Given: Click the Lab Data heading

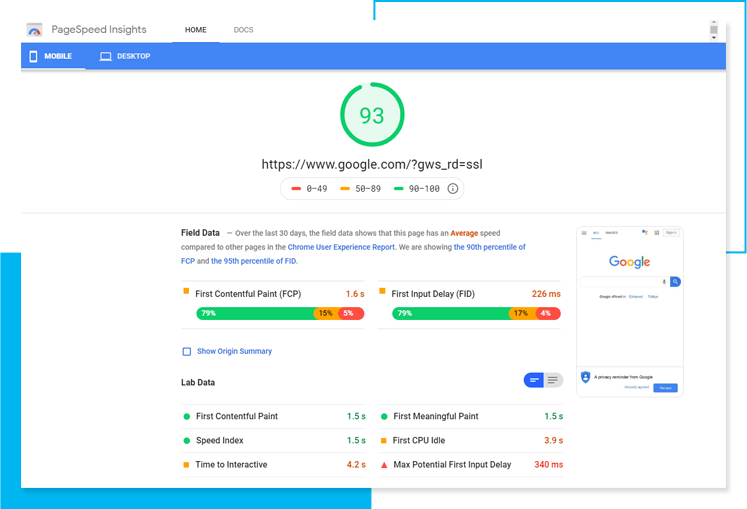Looking at the screenshot, I should point(198,382).
